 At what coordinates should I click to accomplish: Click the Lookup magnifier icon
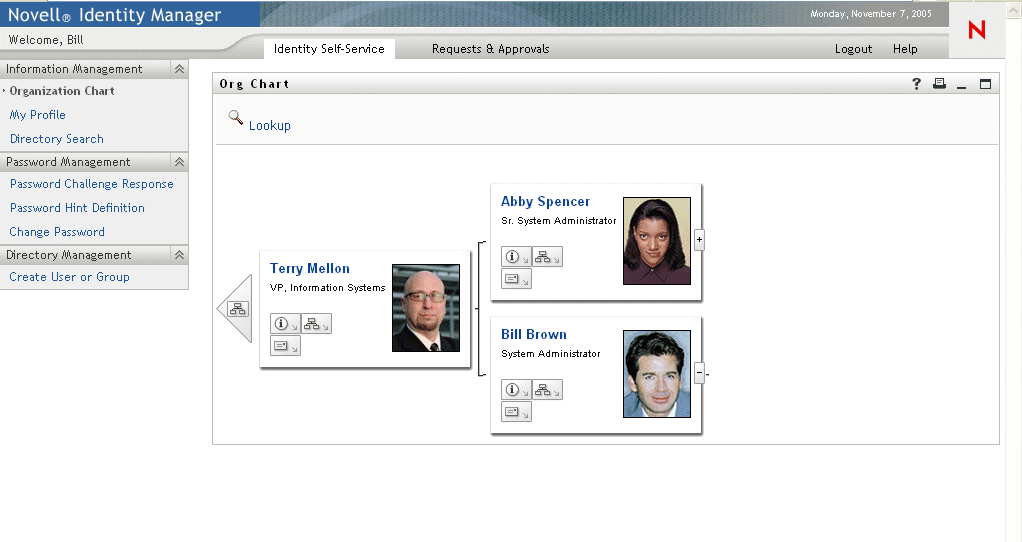click(235, 118)
